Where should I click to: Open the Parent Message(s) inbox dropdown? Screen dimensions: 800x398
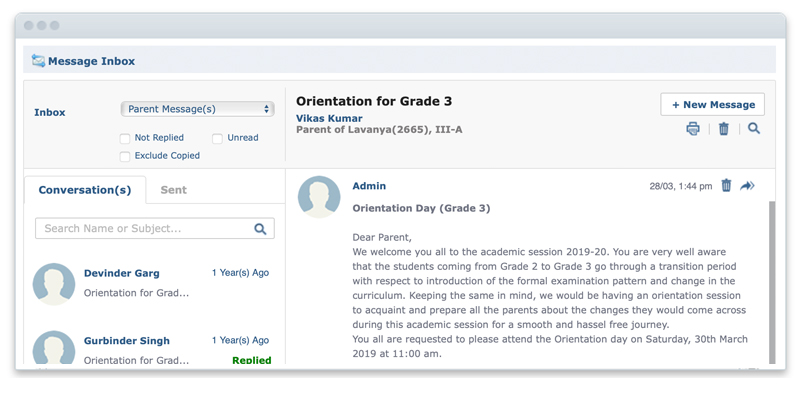197,109
